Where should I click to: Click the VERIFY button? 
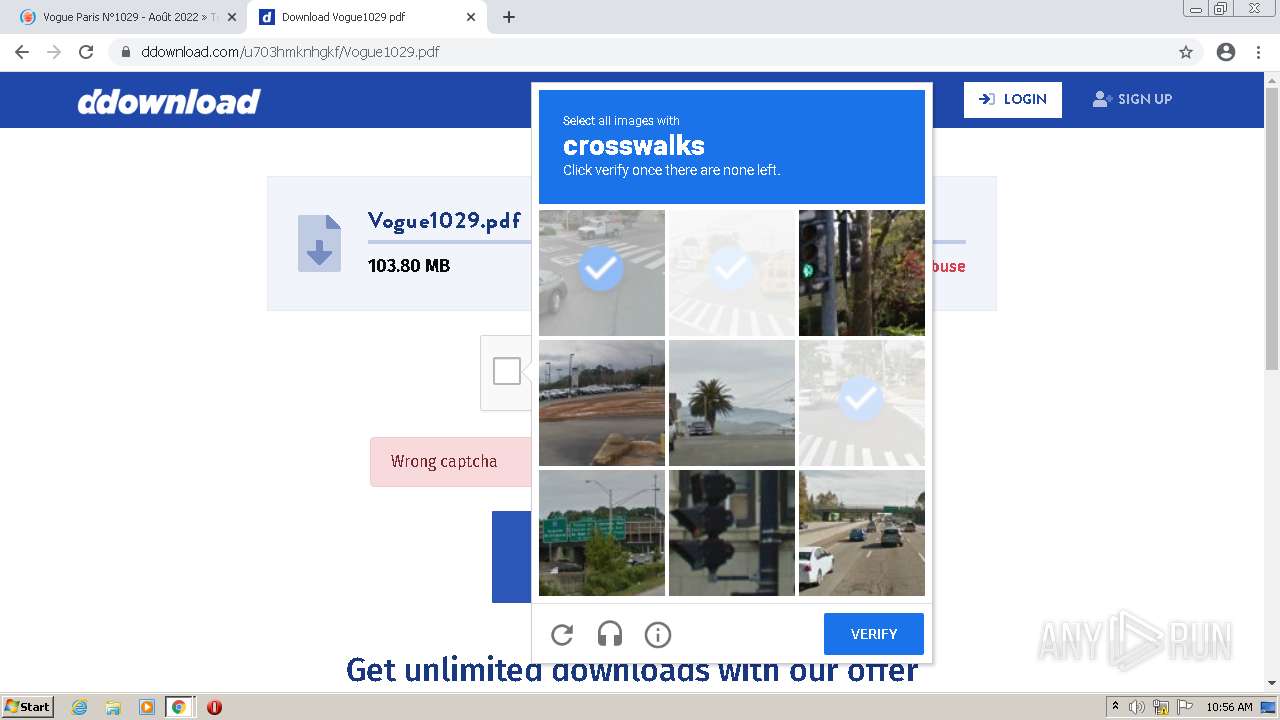point(874,634)
